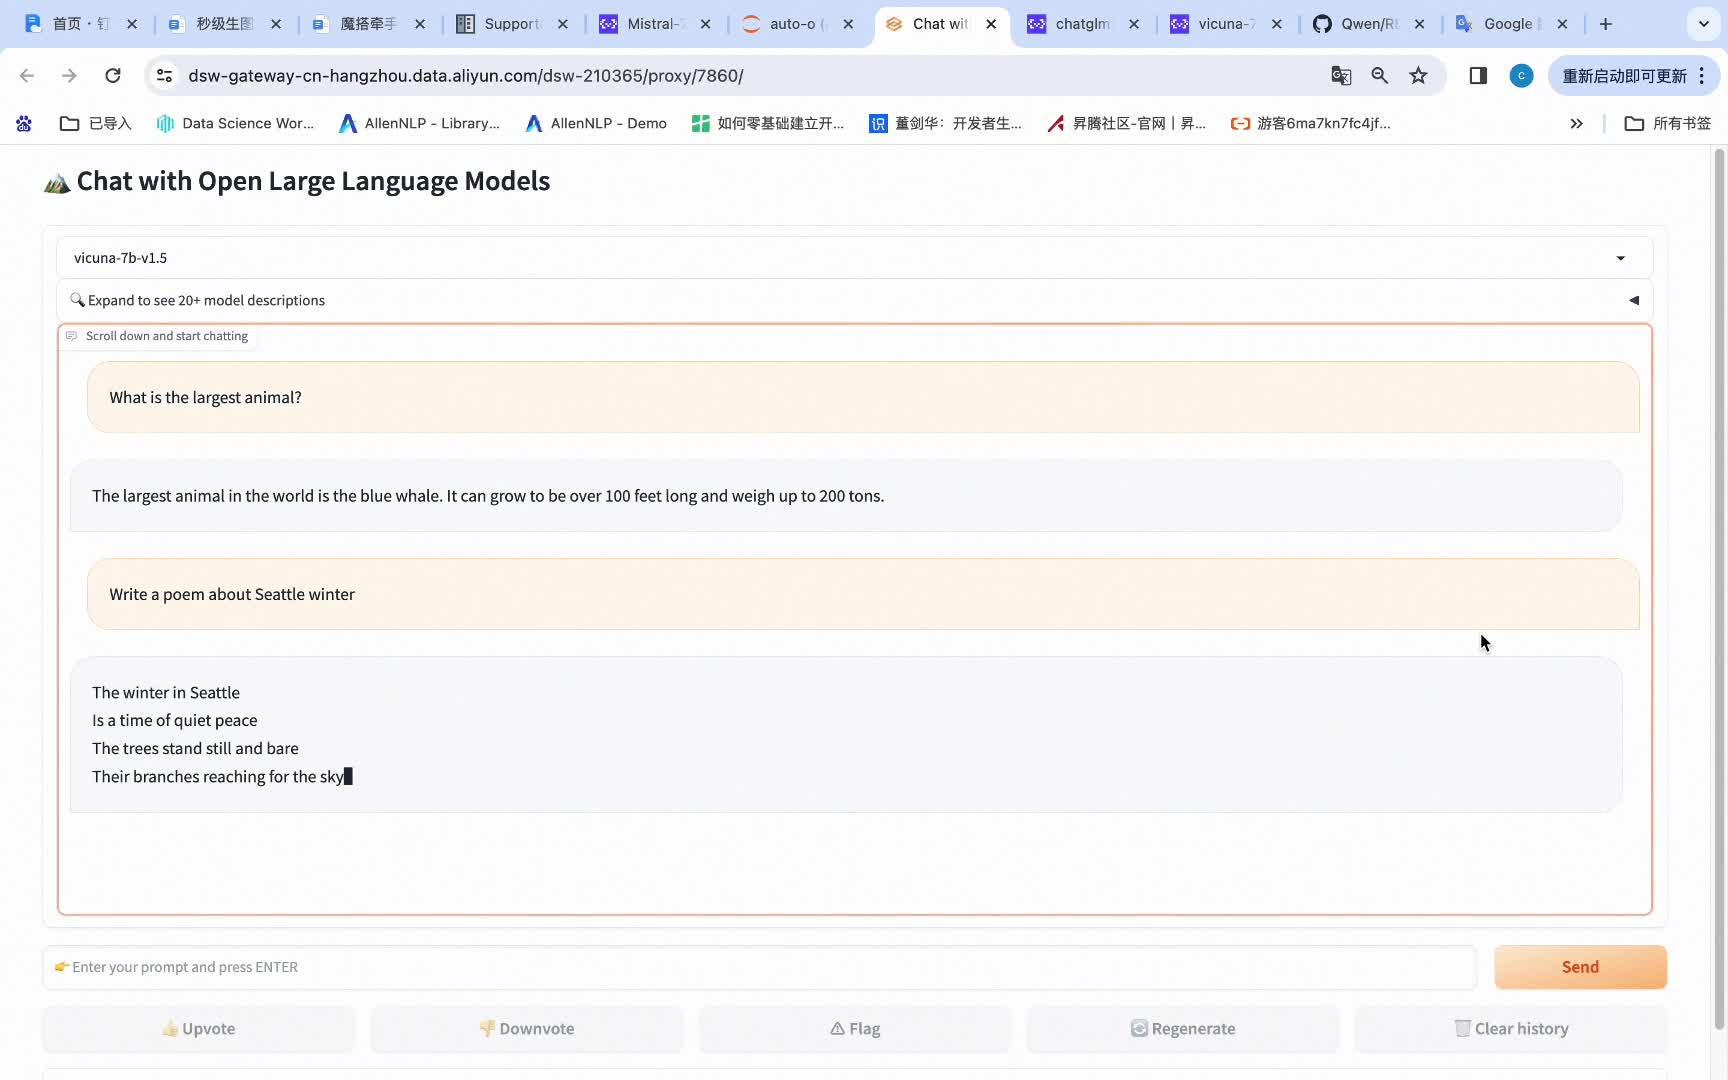Open the side panel icon next to the star
The width and height of the screenshot is (1728, 1080).
[x=1477, y=75]
